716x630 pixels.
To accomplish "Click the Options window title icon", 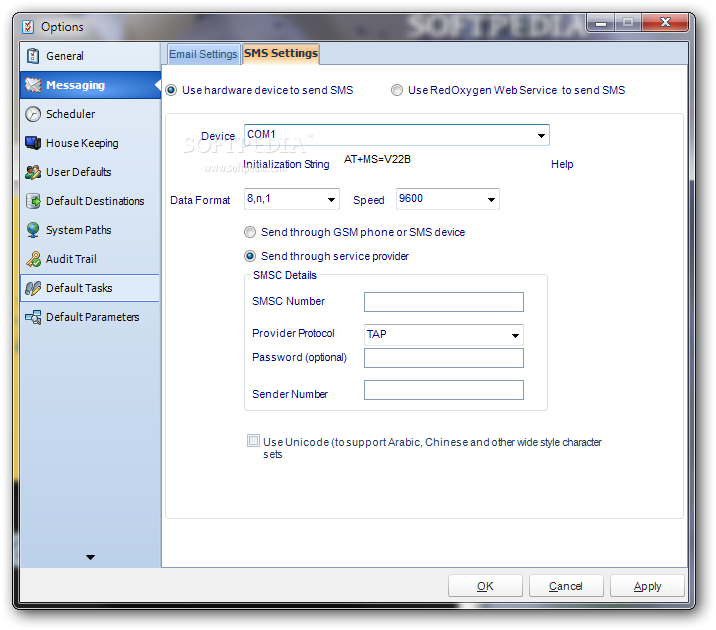I will point(28,27).
